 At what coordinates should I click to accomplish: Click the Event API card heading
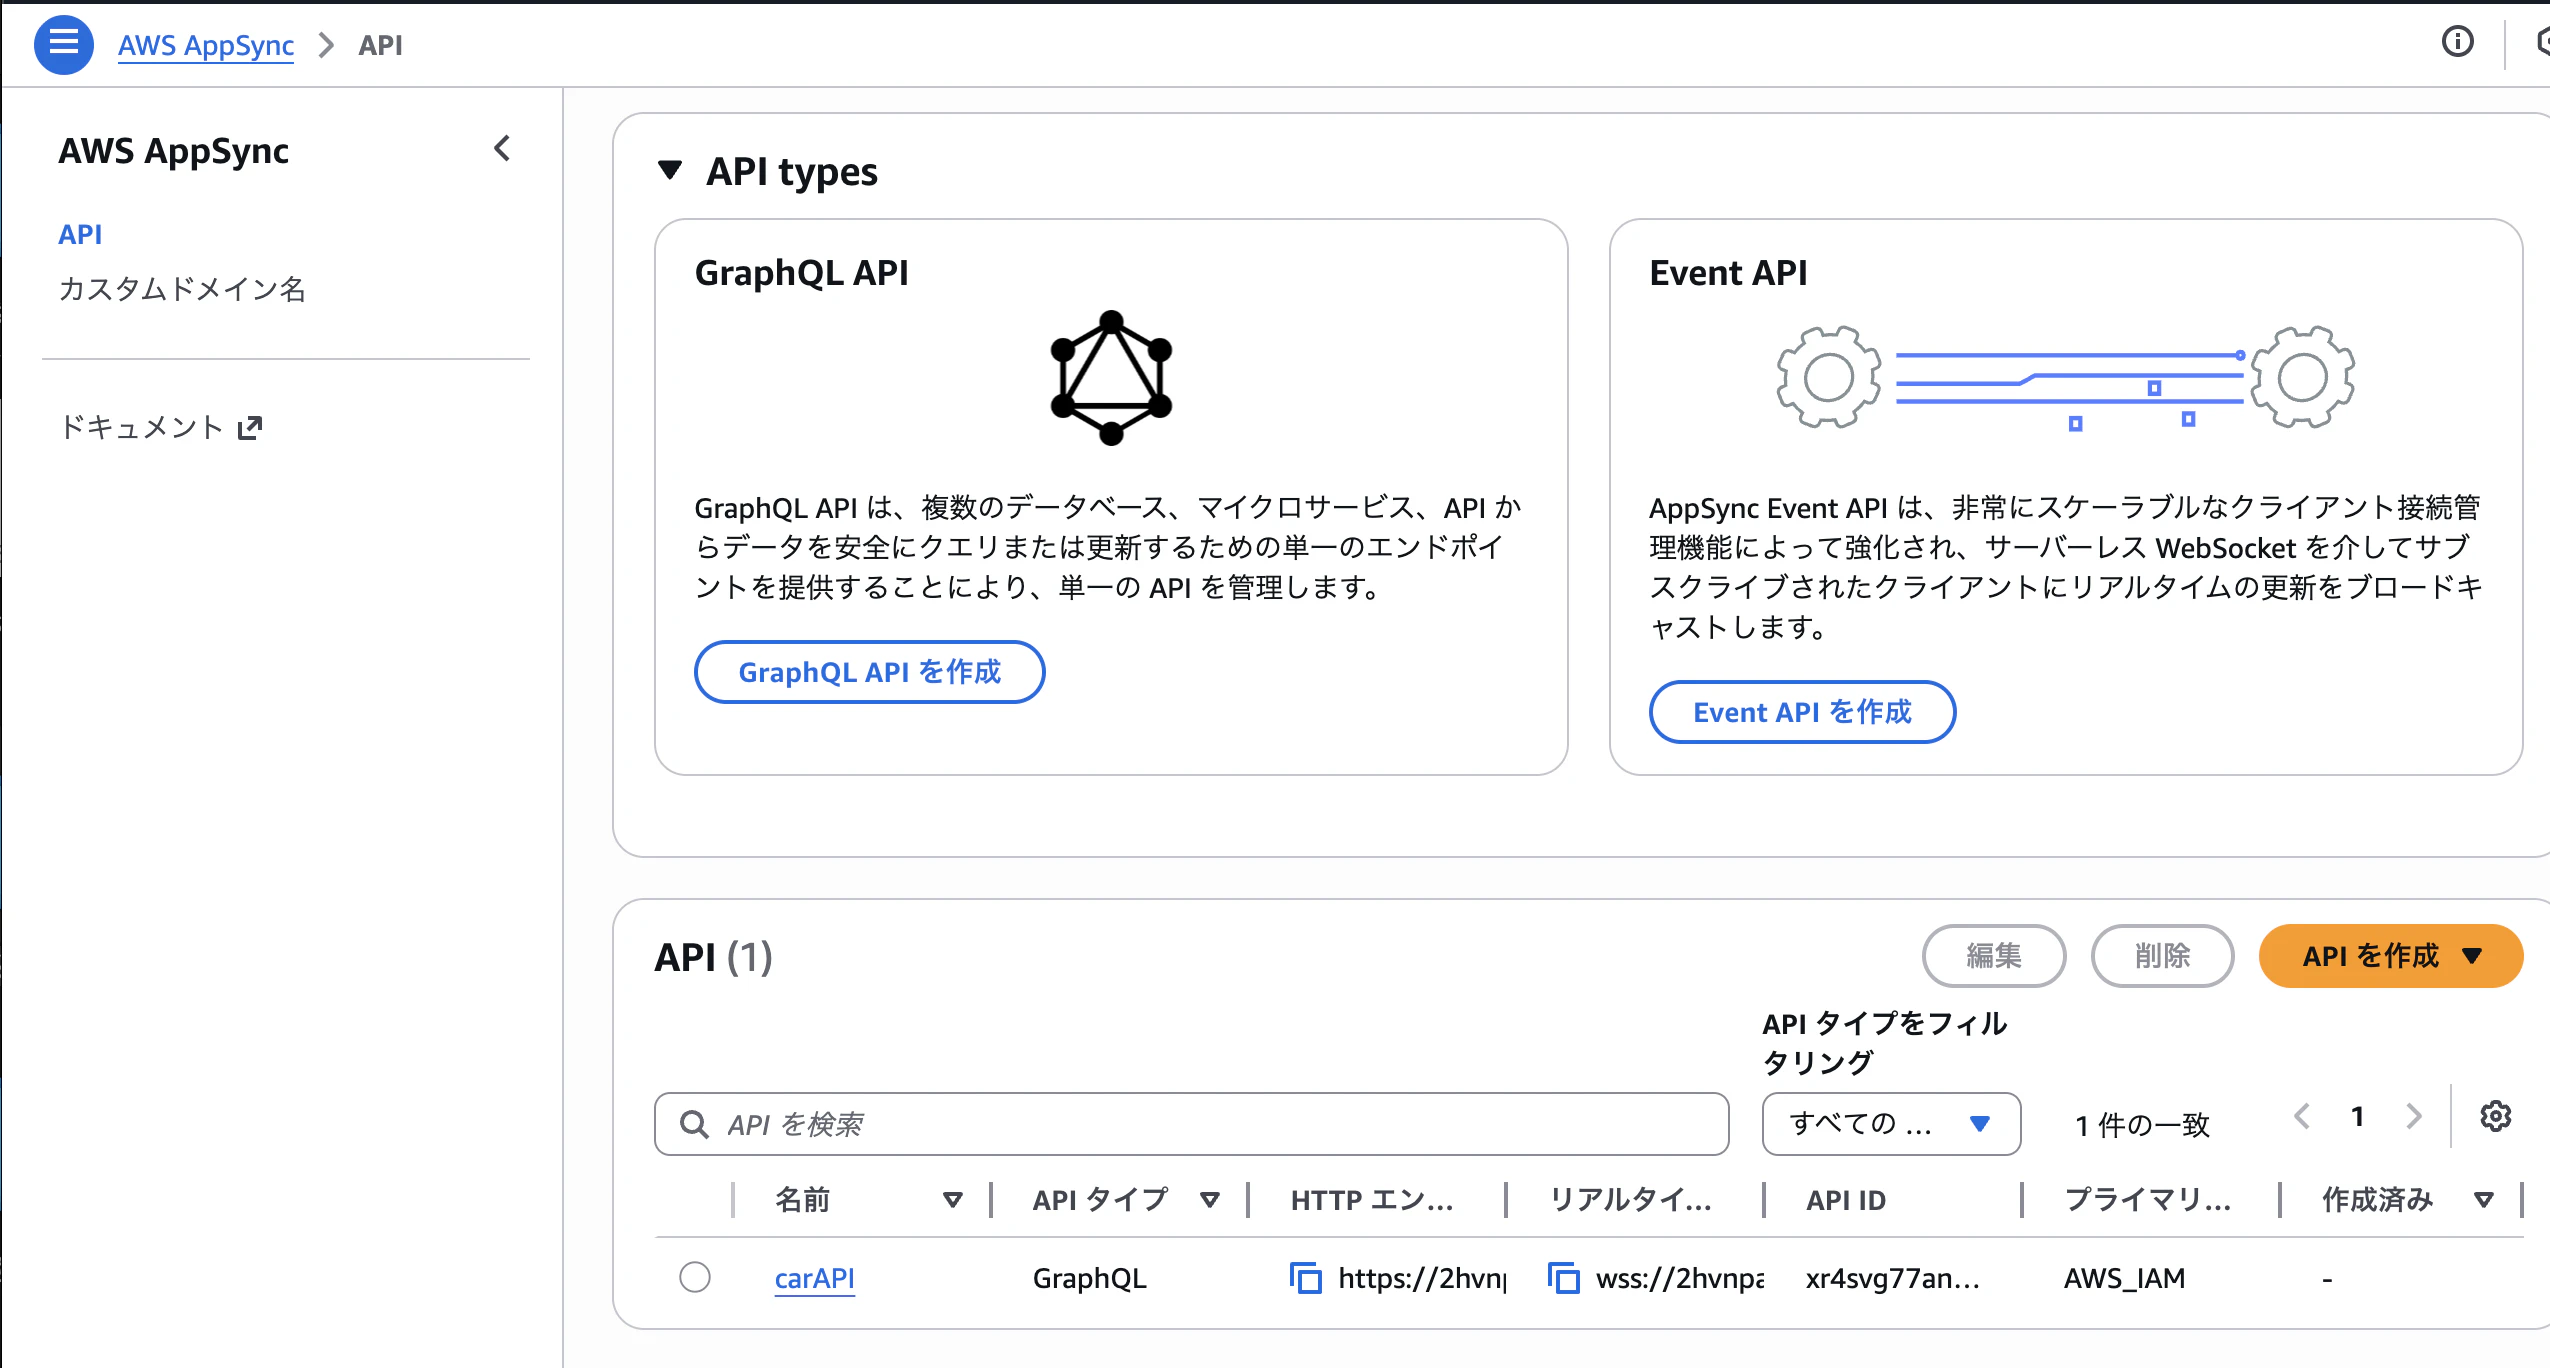[x=1728, y=273]
